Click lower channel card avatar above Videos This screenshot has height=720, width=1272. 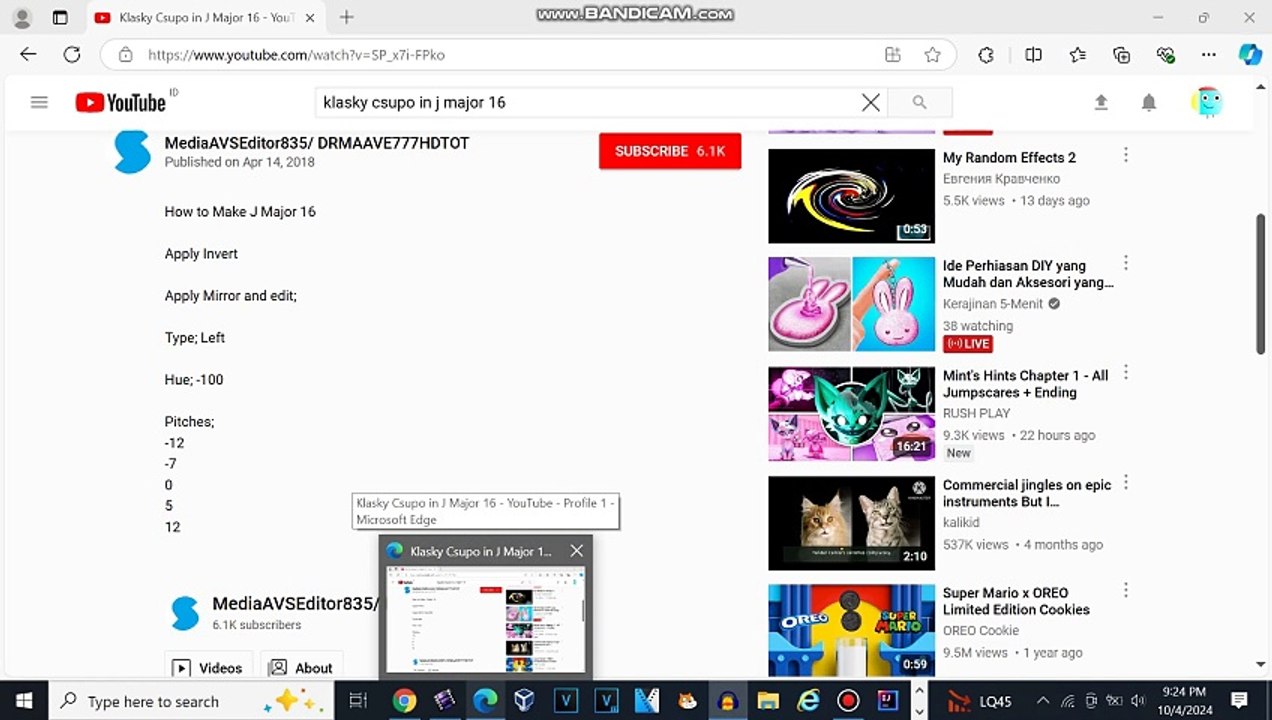point(185,613)
